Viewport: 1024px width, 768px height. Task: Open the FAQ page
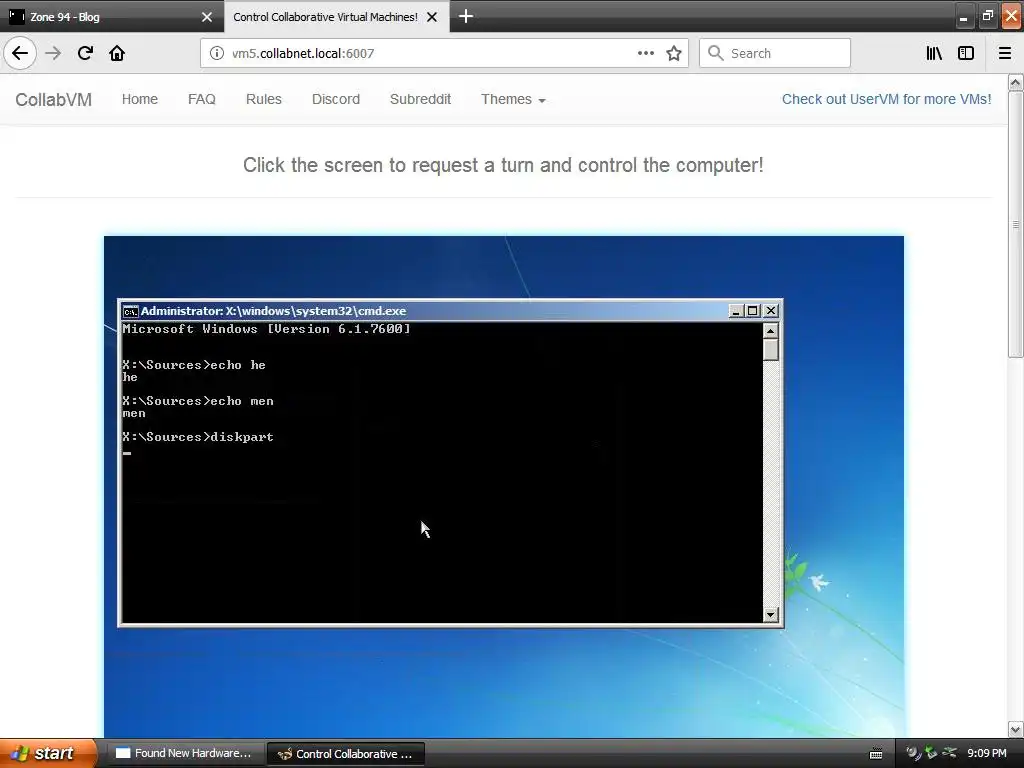tap(202, 99)
